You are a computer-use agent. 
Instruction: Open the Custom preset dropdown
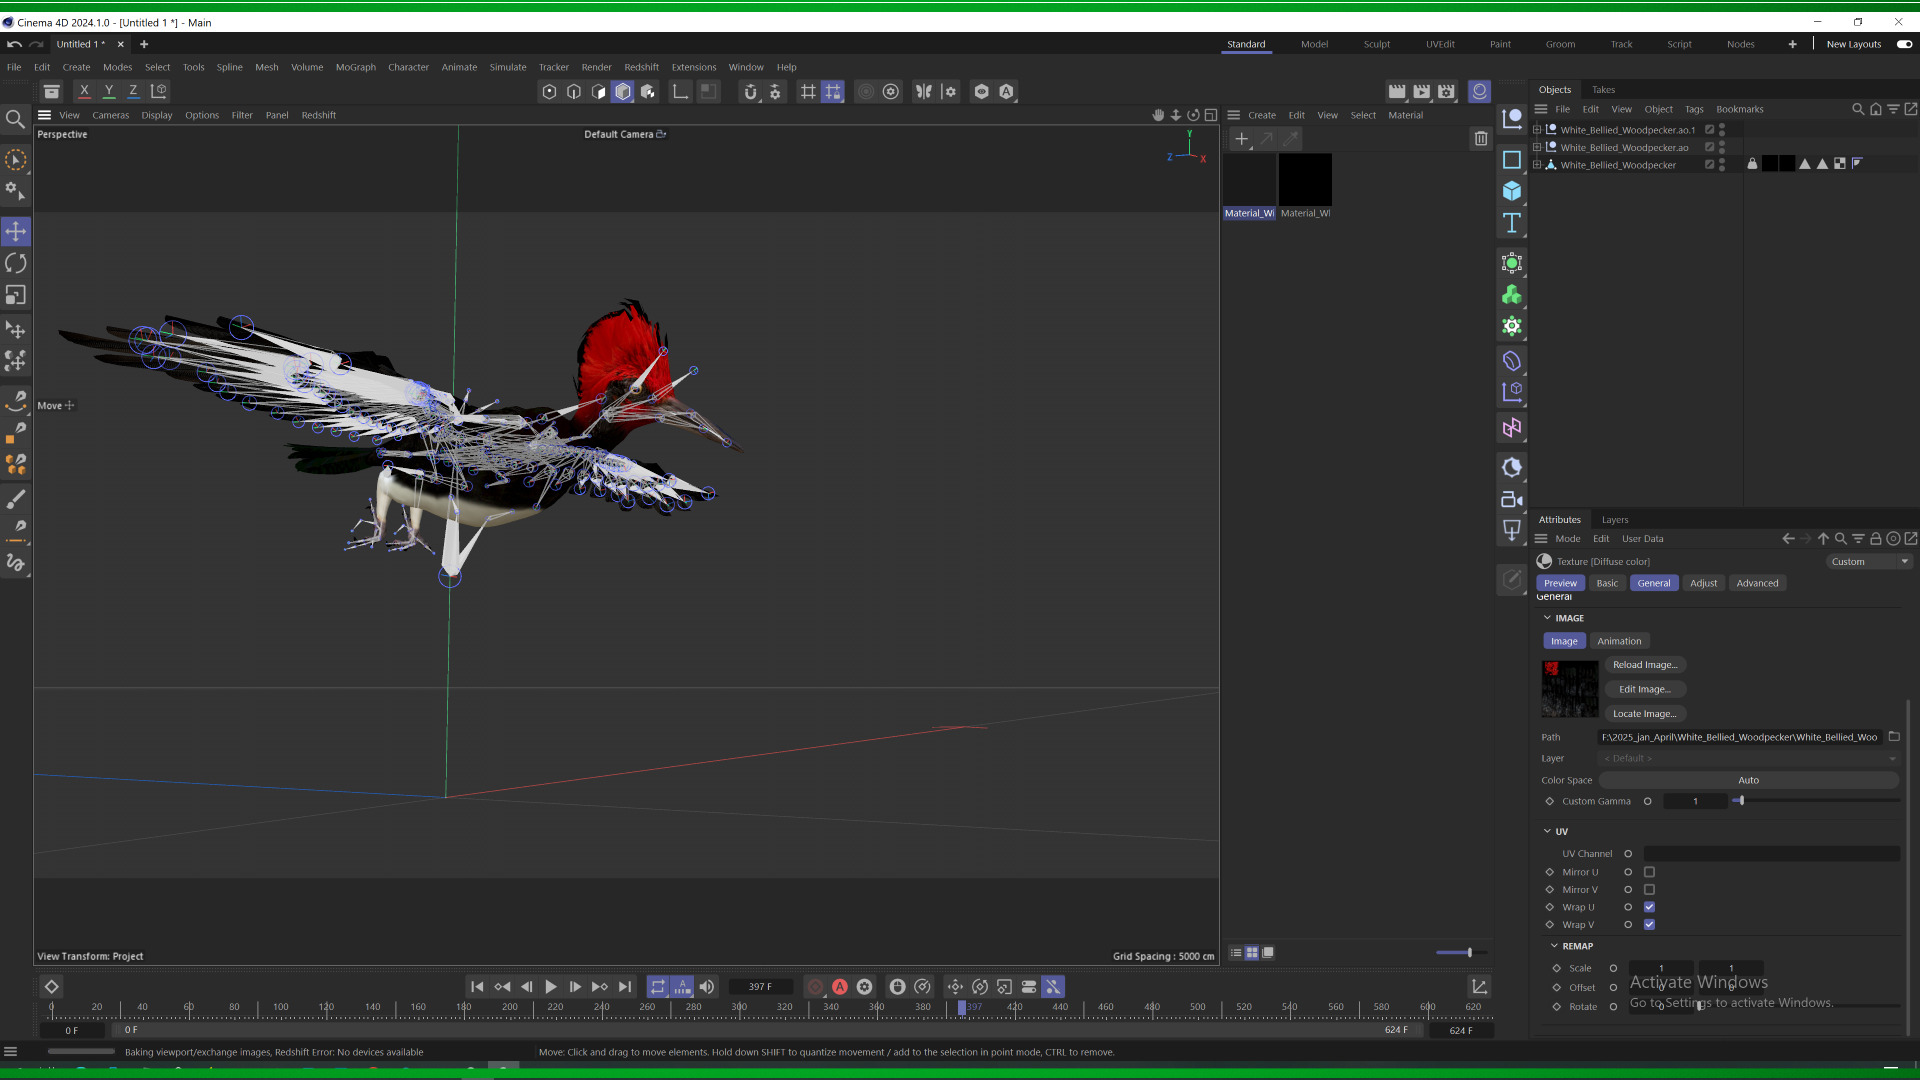coord(1869,562)
